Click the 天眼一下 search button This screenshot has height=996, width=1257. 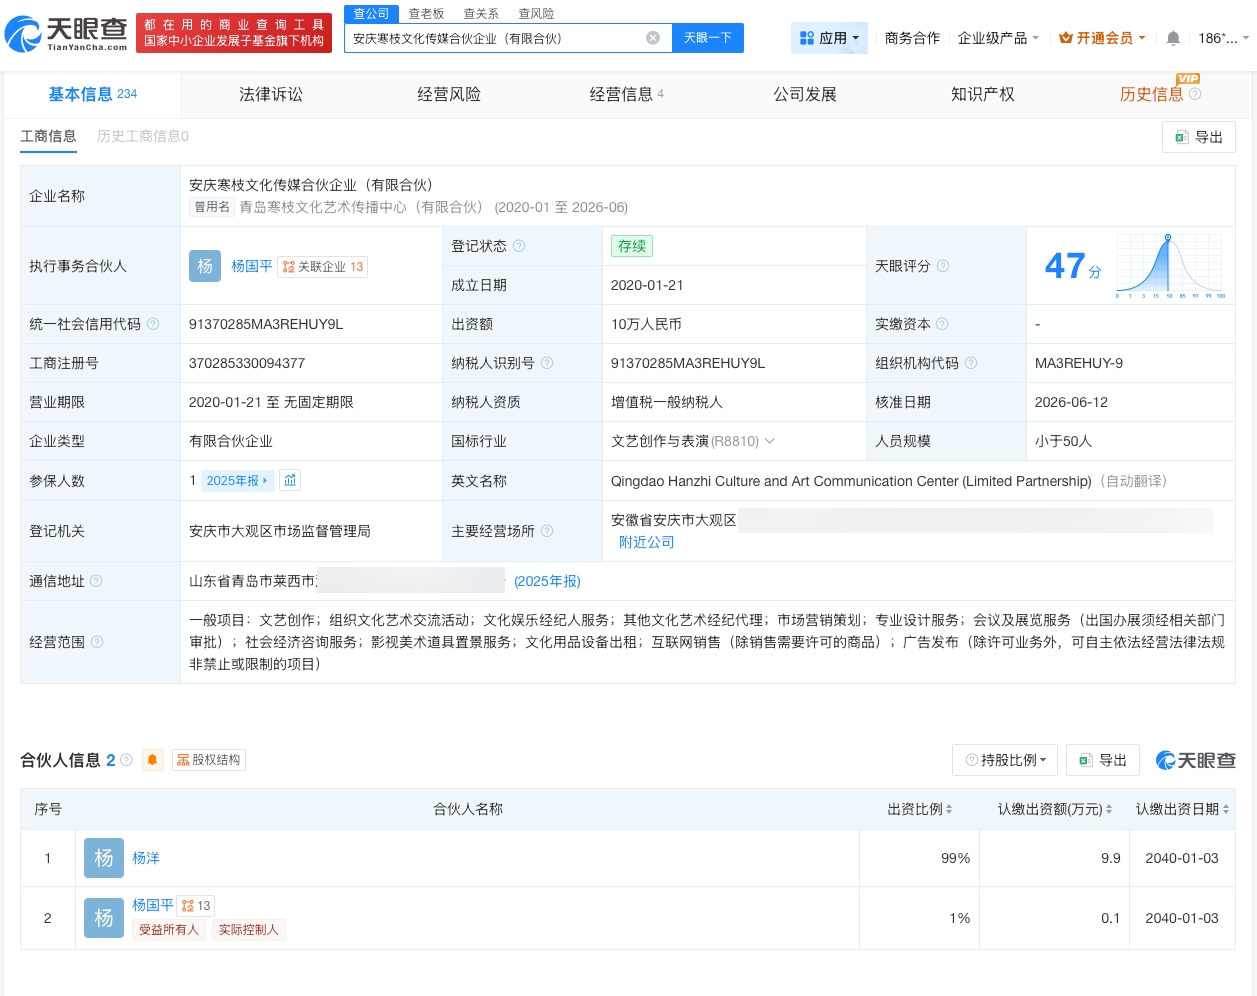click(708, 38)
